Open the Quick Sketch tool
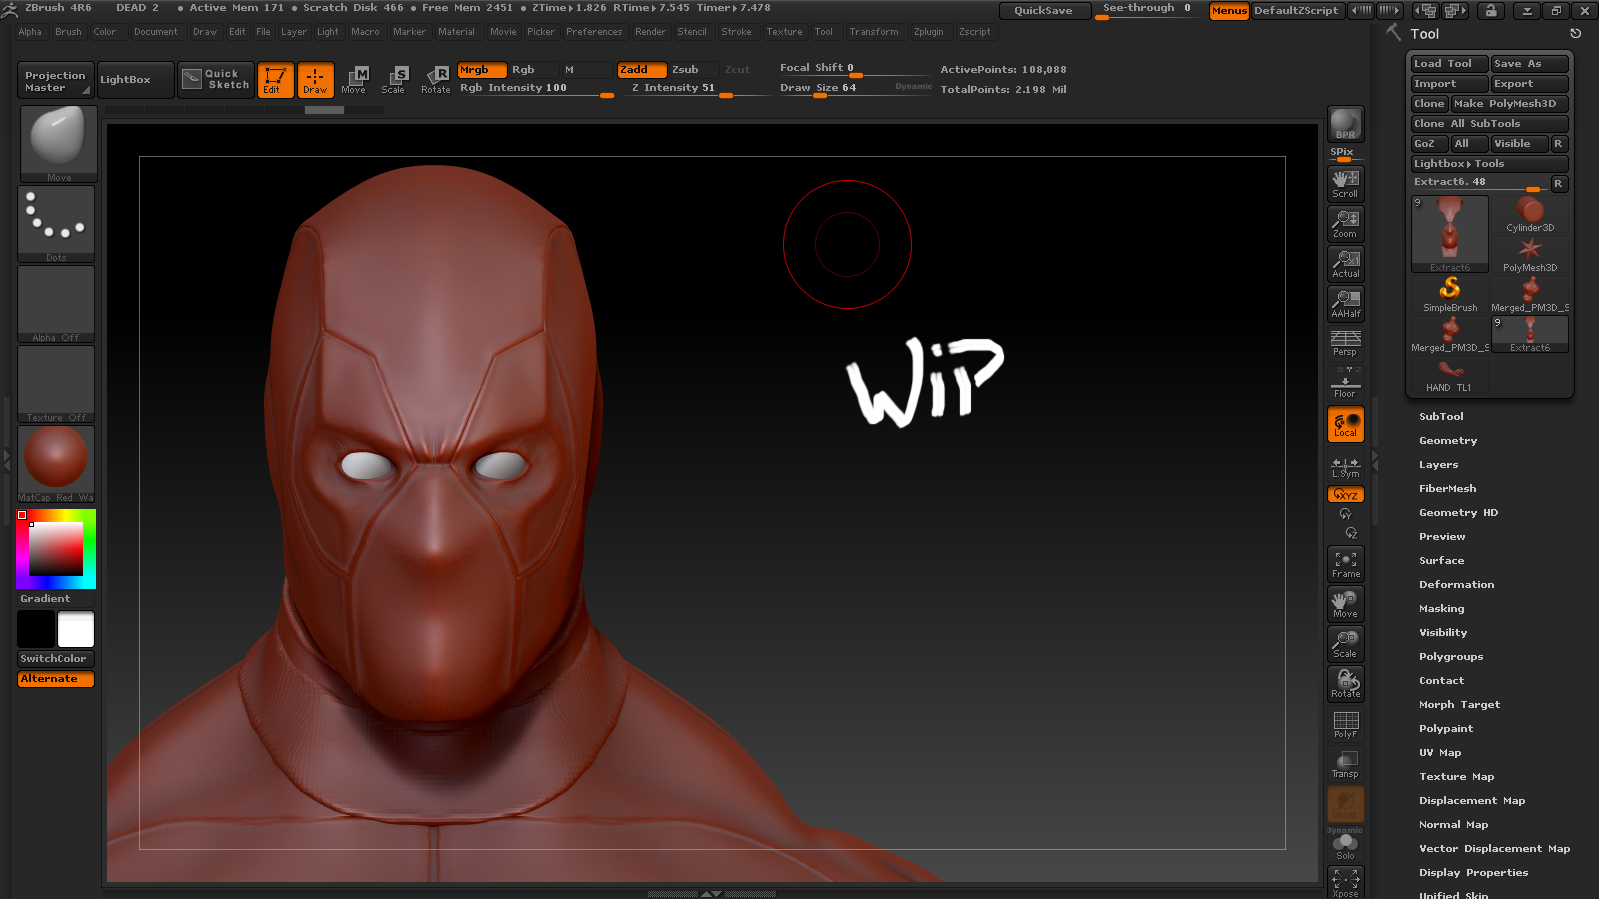This screenshot has height=899, width=1599. pos(216,80)
